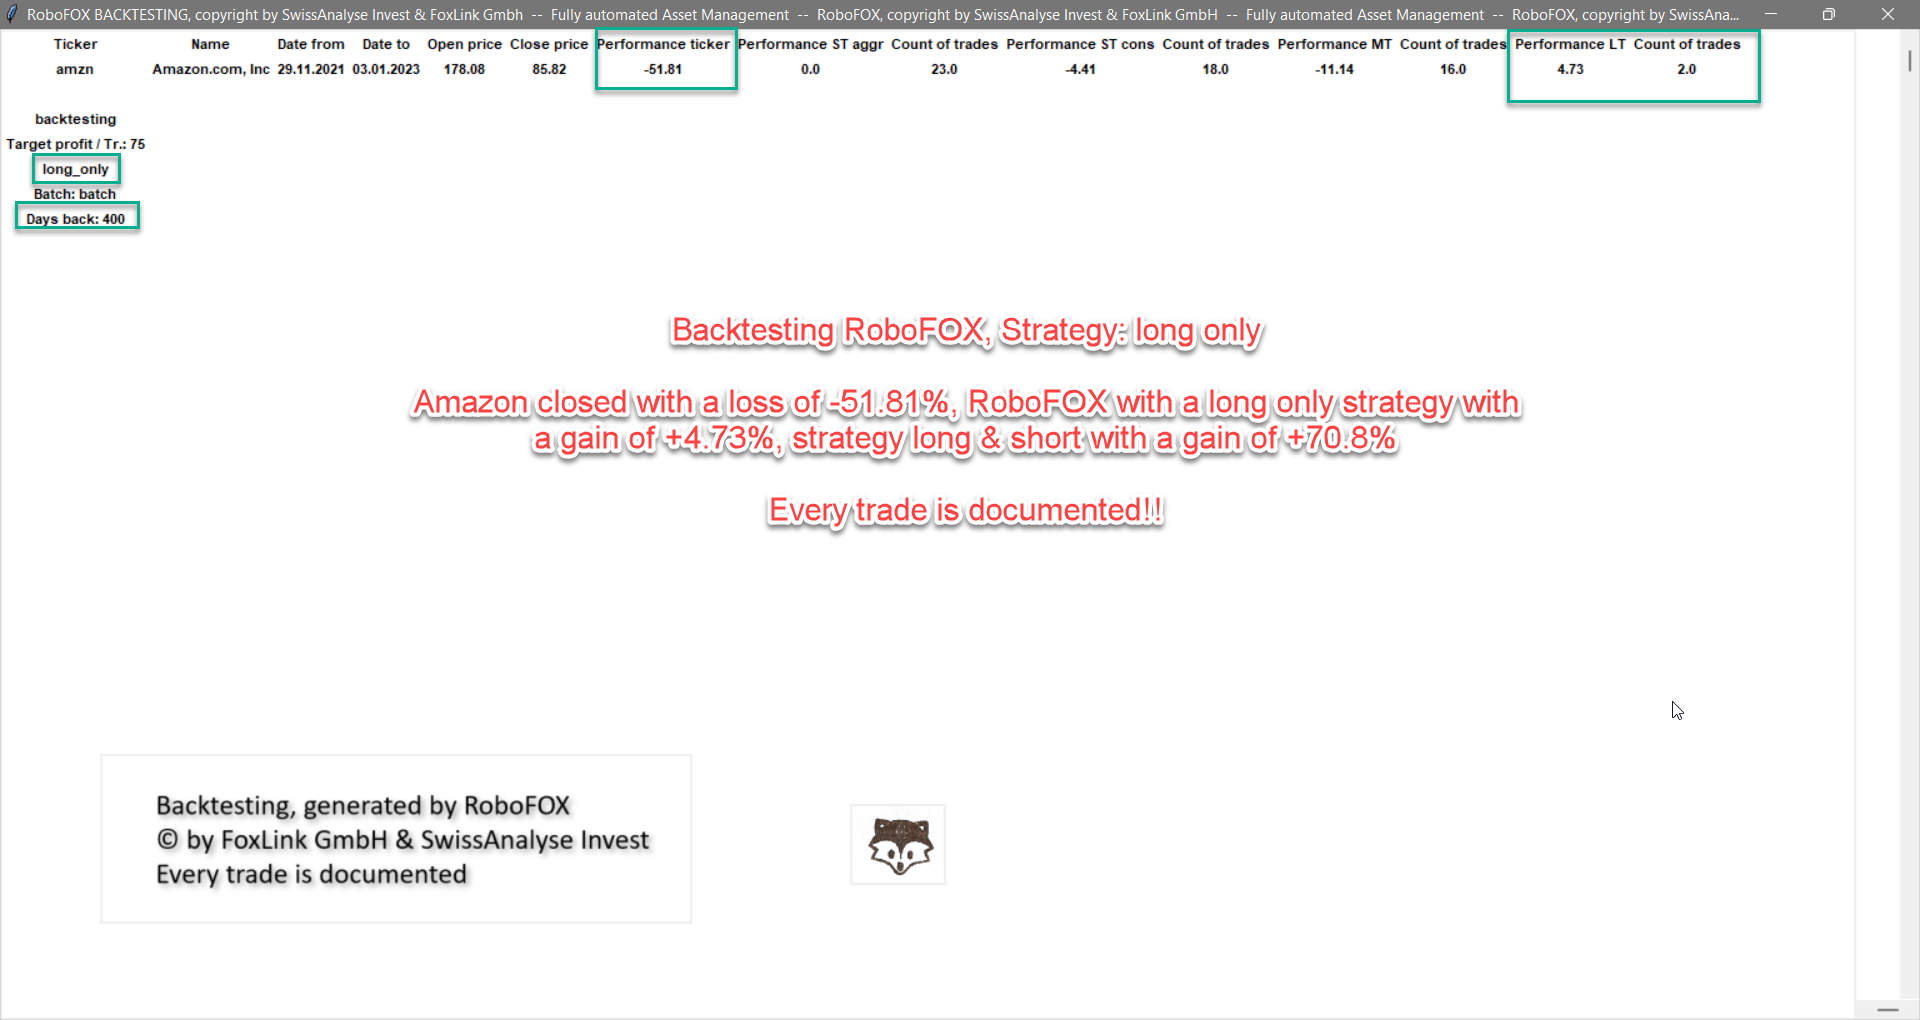This screenshot has height=1020, width=1920.
Task: Select LT performance value '4.73'
Action: (1570, 69)
